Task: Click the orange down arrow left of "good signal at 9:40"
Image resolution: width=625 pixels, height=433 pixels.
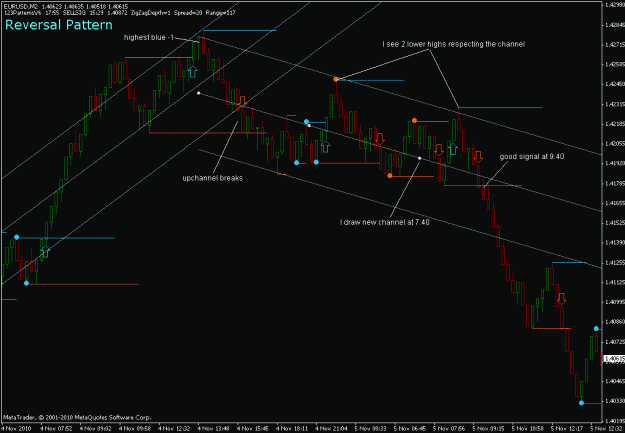Action: 478,157
